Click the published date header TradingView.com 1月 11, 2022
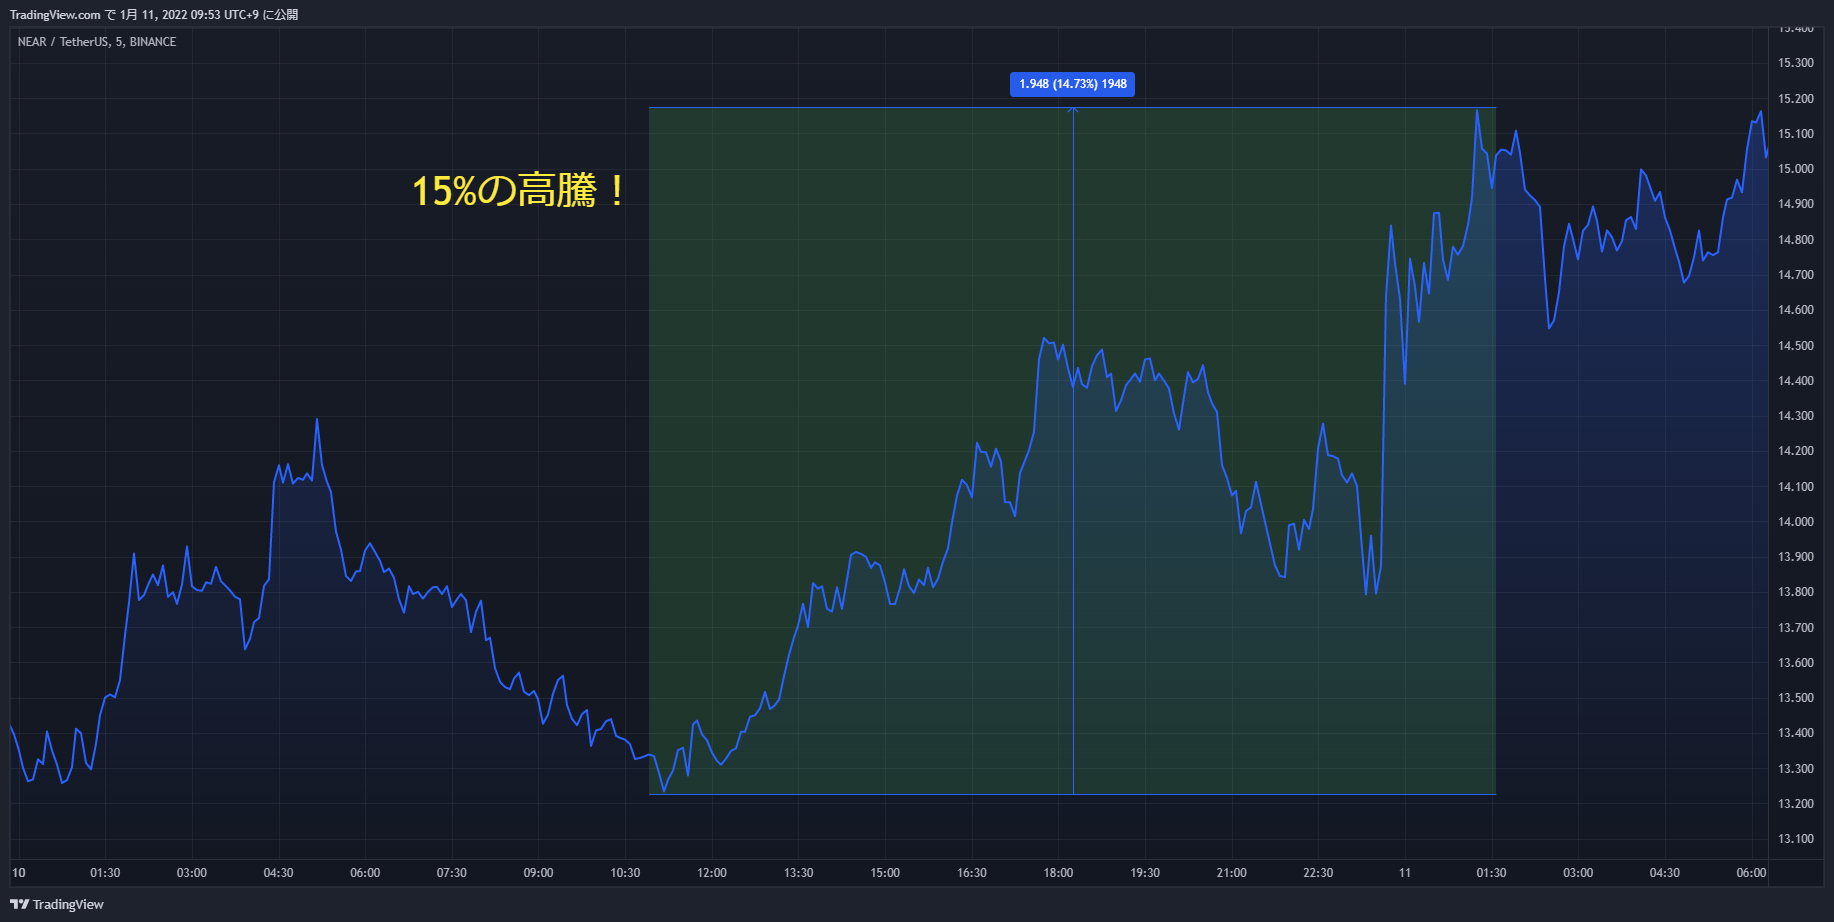Screen dimensions: 1834x922 pyautogui.click(x=154, y=15)
